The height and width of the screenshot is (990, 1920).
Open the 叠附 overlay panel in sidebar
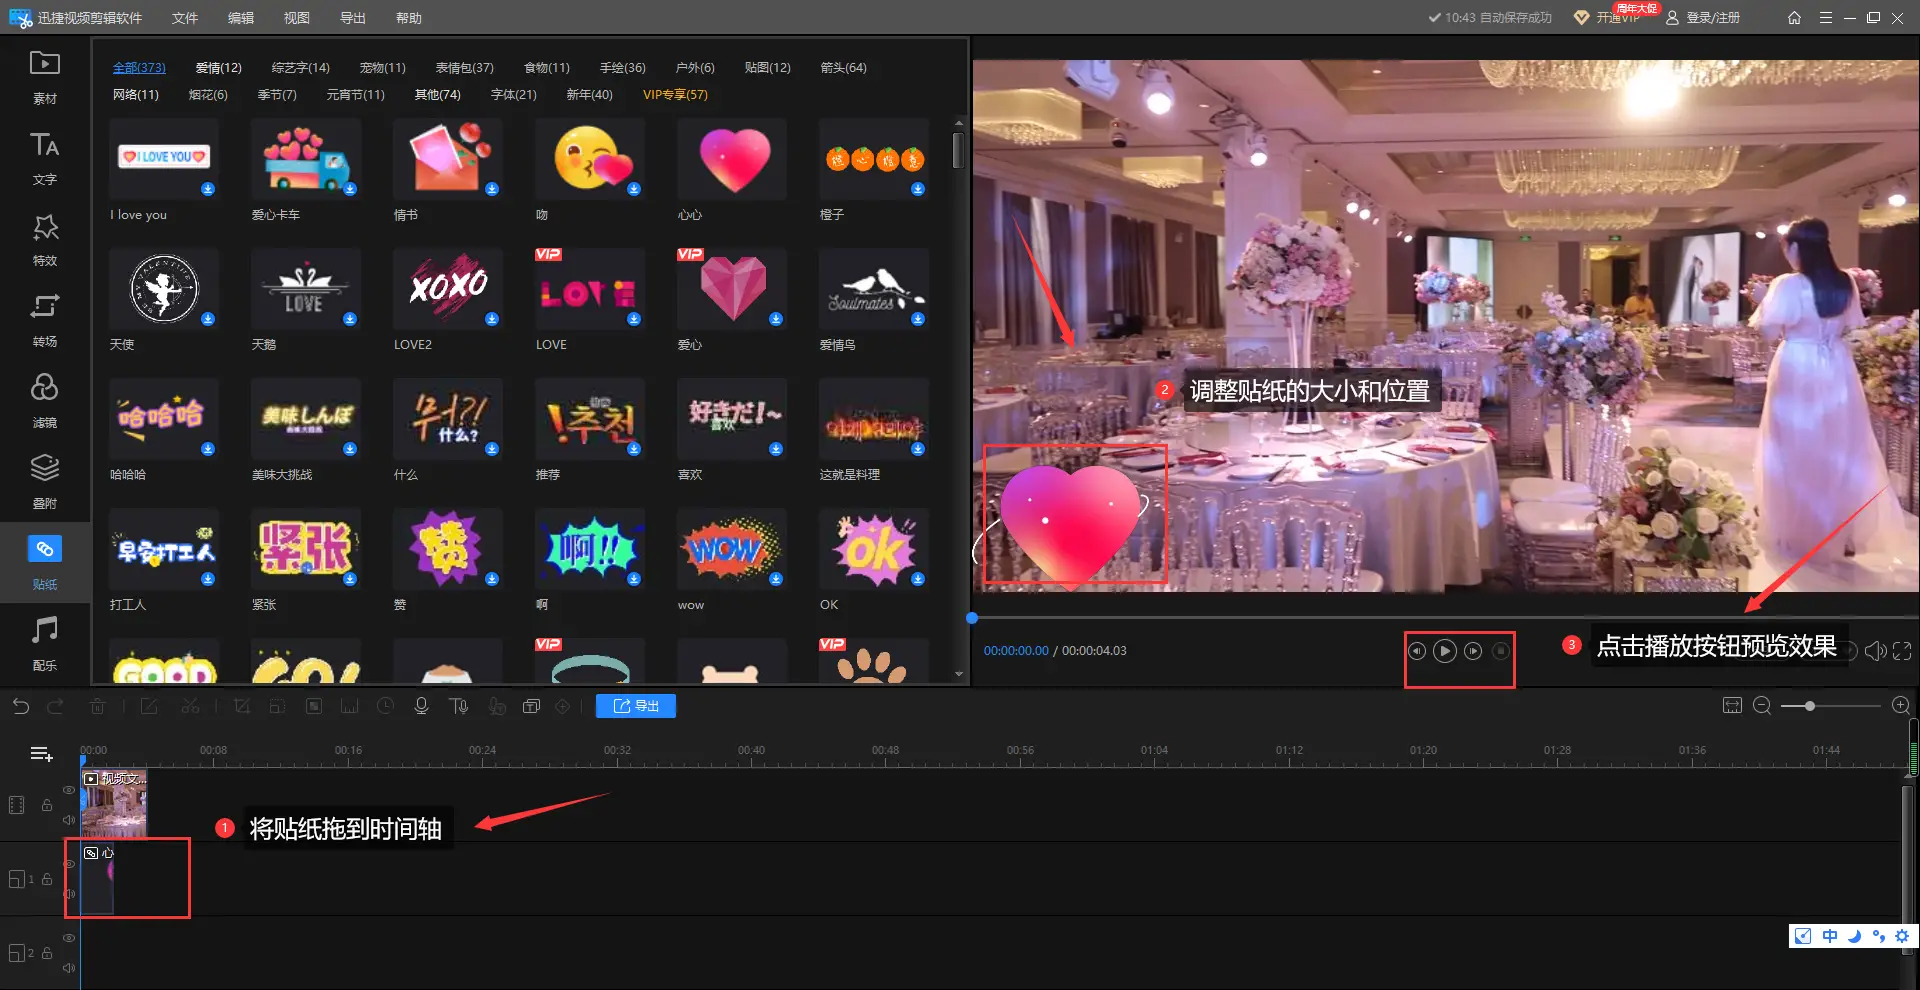click(x=44, y=482)
